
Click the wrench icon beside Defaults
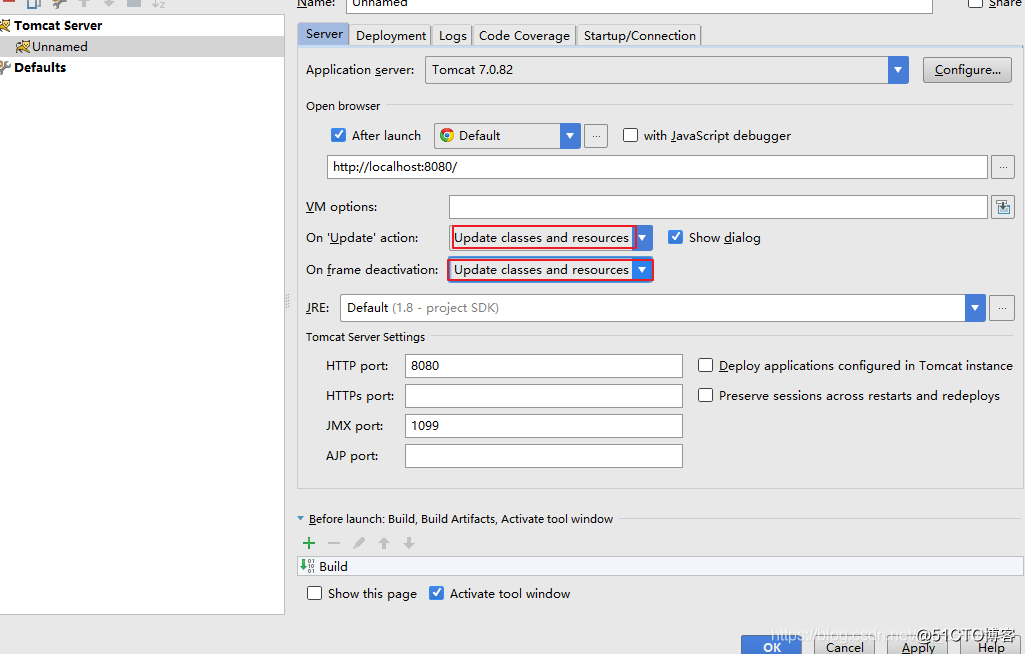[5, 67]
